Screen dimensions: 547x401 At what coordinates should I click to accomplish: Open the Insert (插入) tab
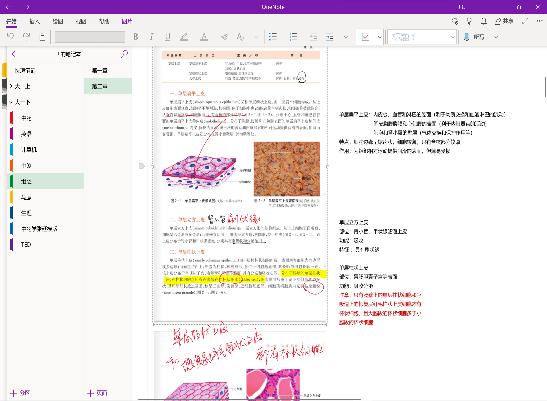(x=34, y=21)
